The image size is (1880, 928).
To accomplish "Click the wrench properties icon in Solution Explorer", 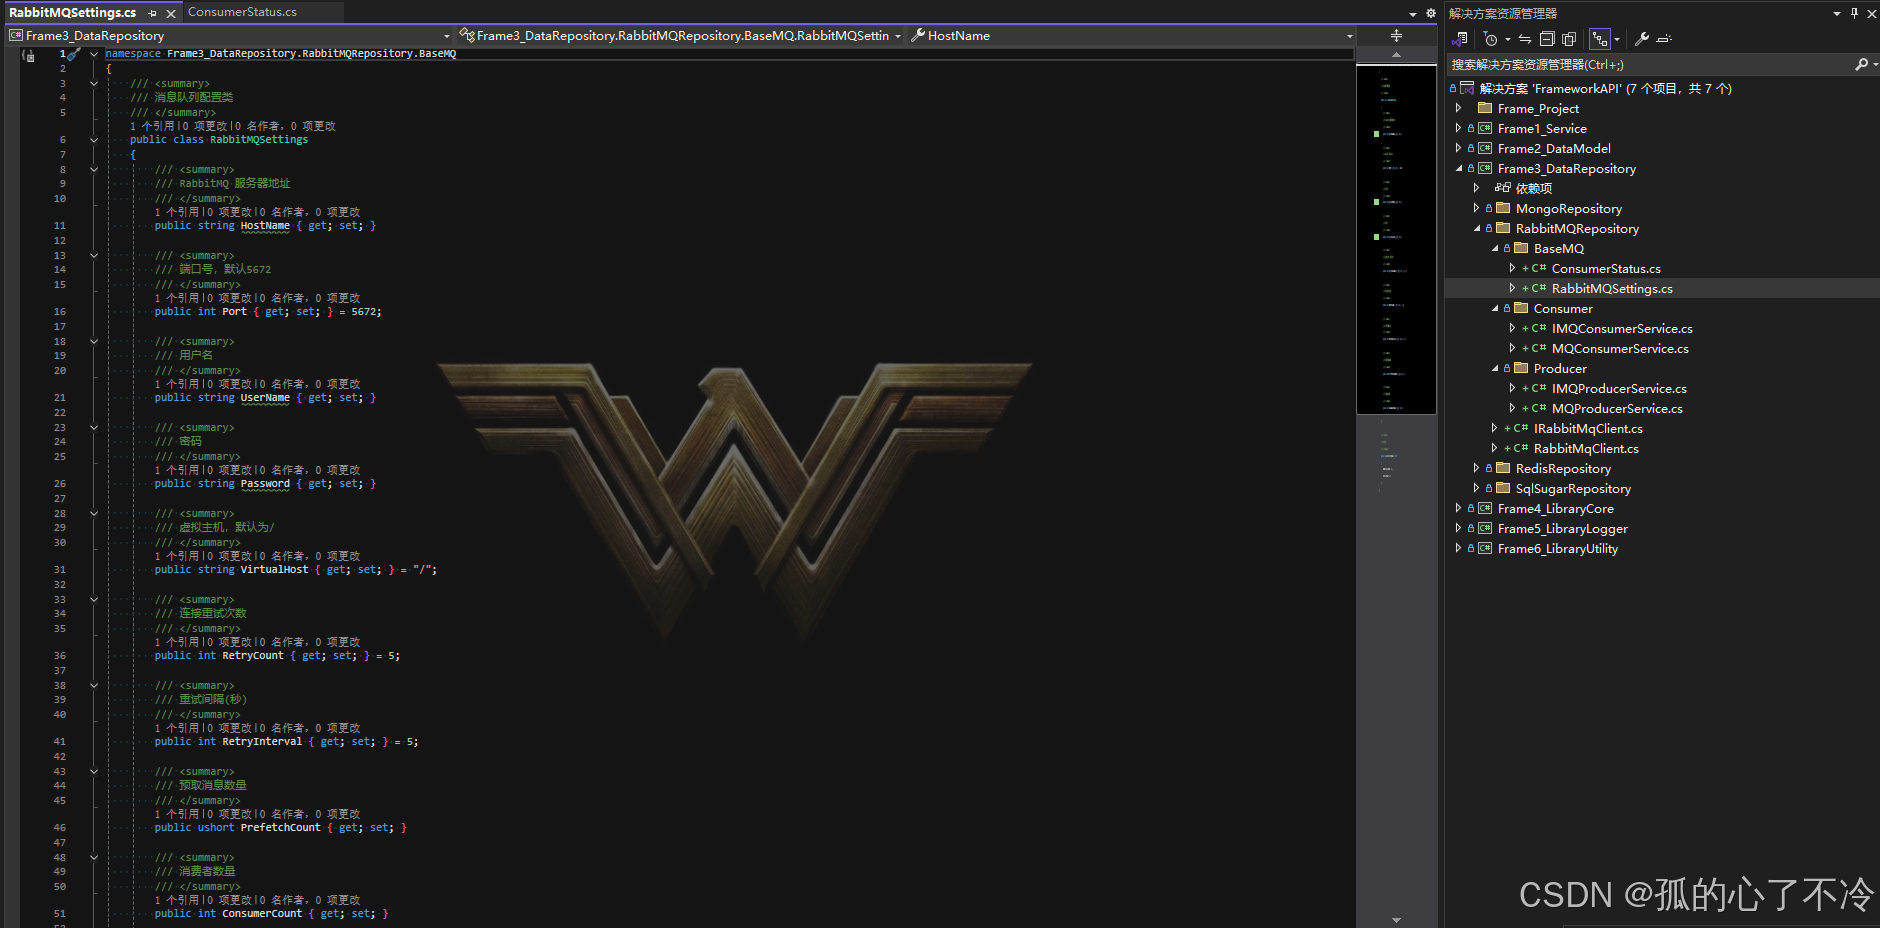I will [1642, 39].
